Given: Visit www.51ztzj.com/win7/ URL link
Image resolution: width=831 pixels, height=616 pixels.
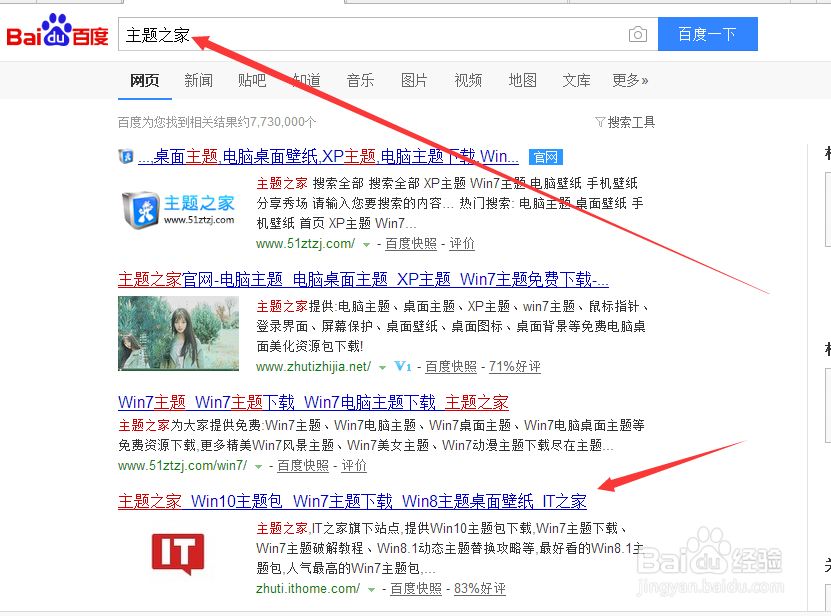Looking at the screenshot, I should [x=183, y=466].
